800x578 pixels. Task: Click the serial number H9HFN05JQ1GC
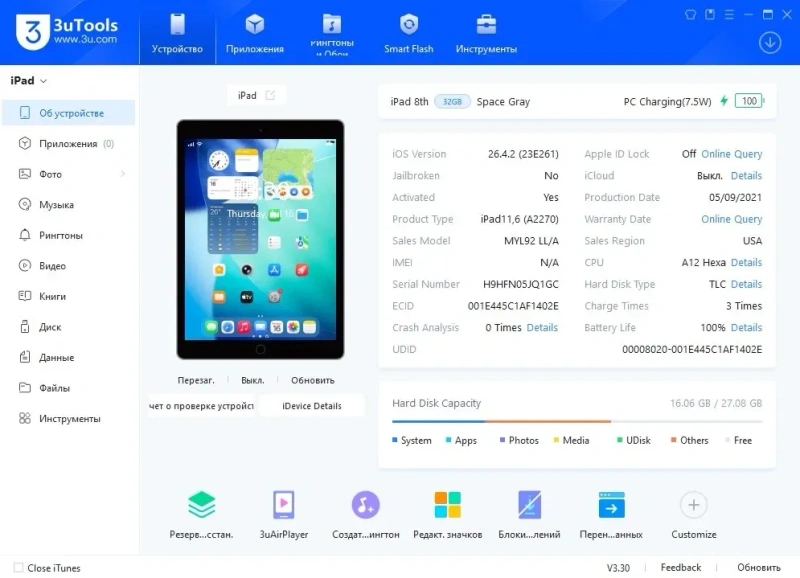(520, 284)
